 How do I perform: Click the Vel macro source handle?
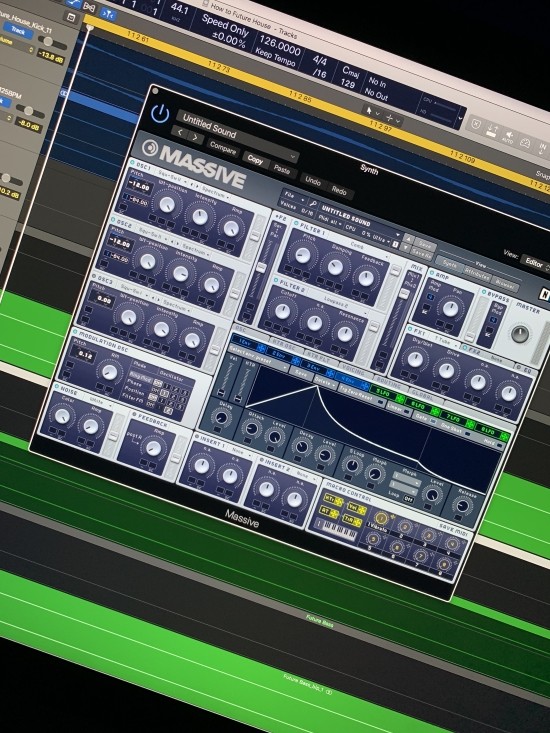coord(356,509)
